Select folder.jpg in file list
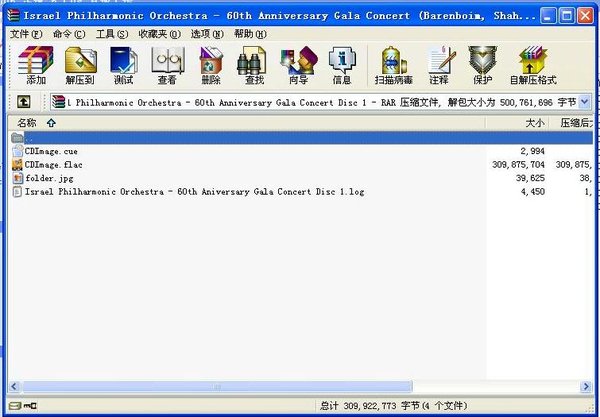Image resolution: width=600 pixels, height=417 pixels. tap(49, 178)
